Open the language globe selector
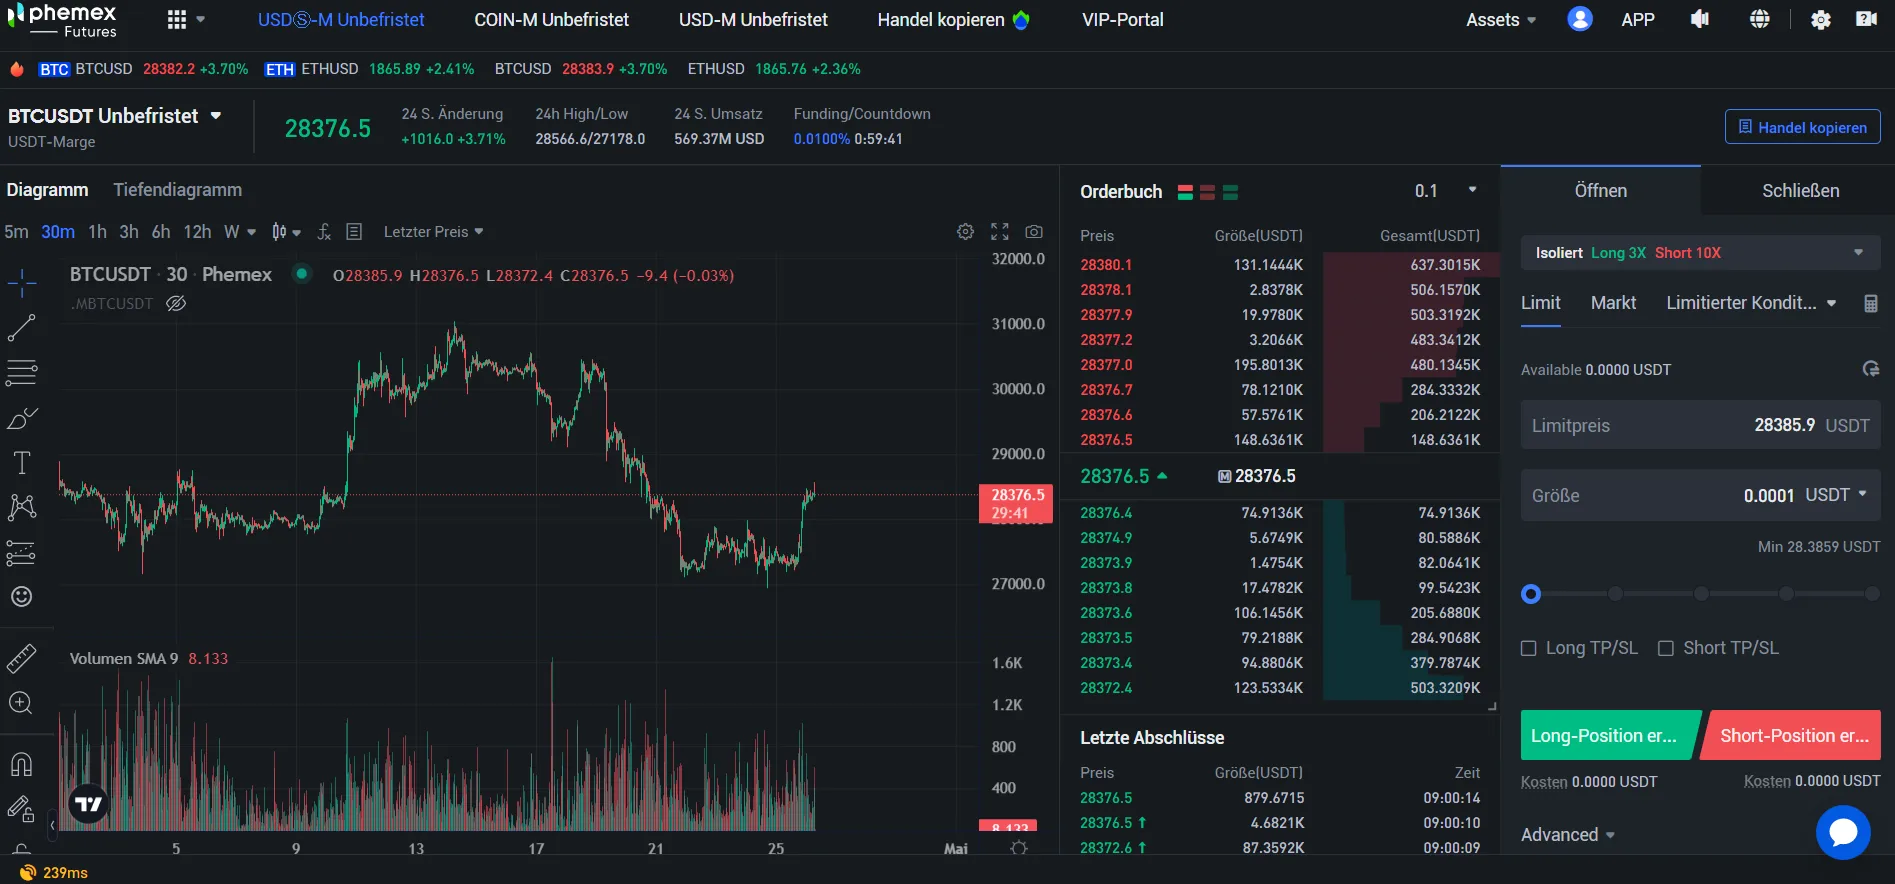This screenshot has height=884, width=1895. click(1760, 19)
